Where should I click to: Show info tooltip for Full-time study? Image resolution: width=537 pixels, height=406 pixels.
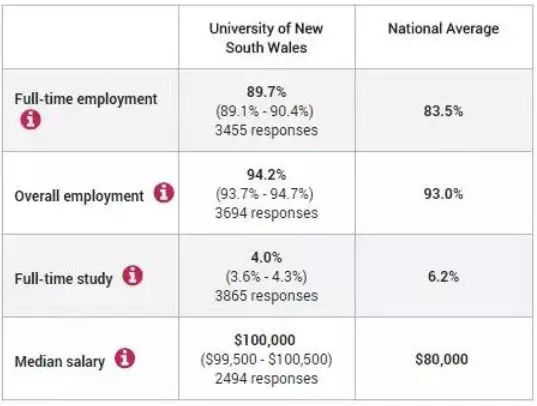[x=133, y=275]
